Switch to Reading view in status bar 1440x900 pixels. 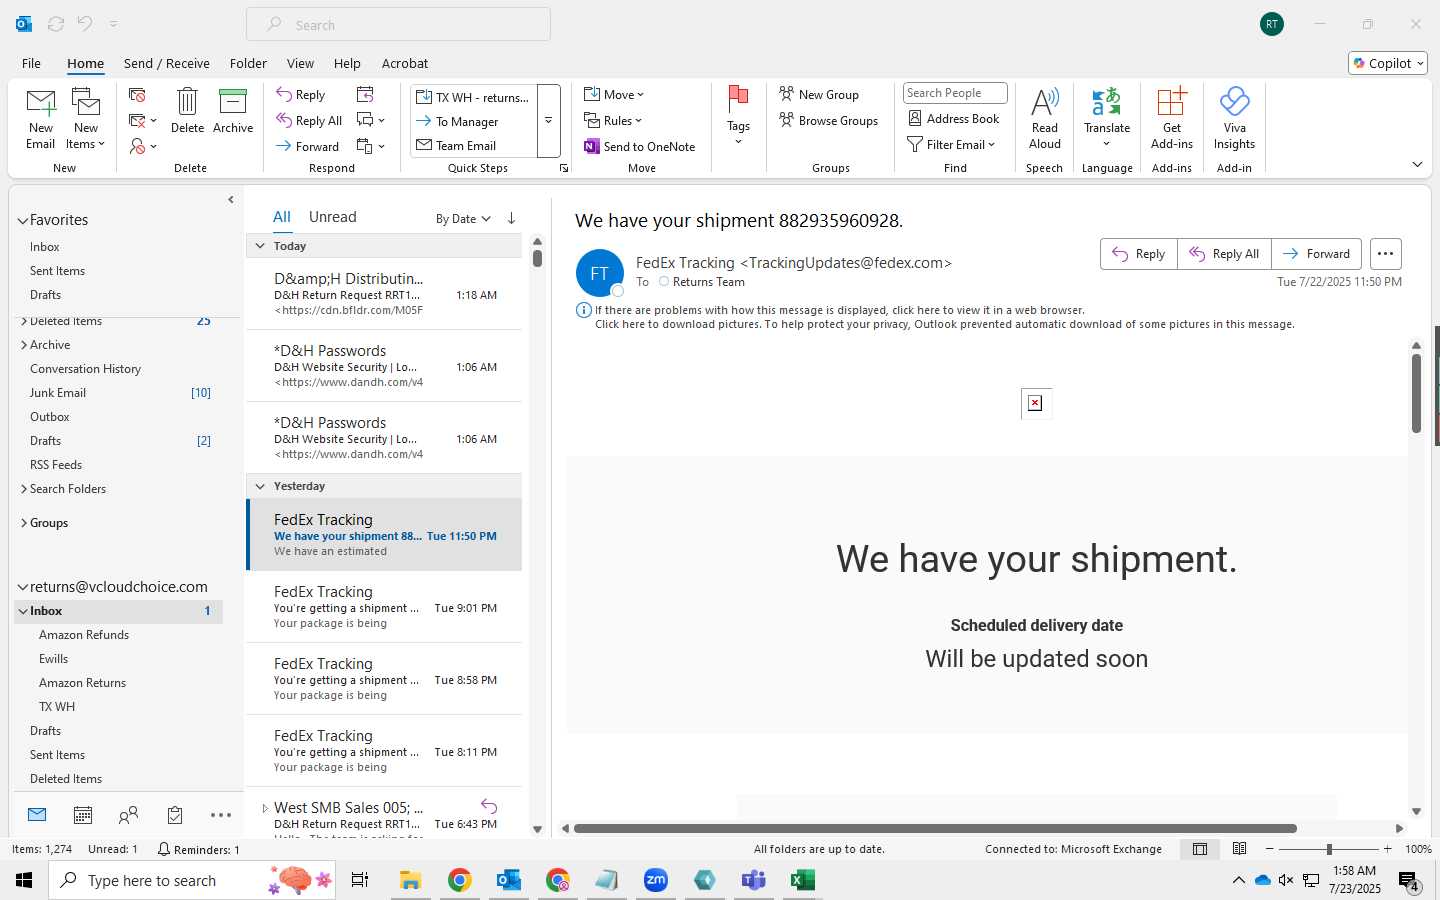click(x=1239, y=849)
